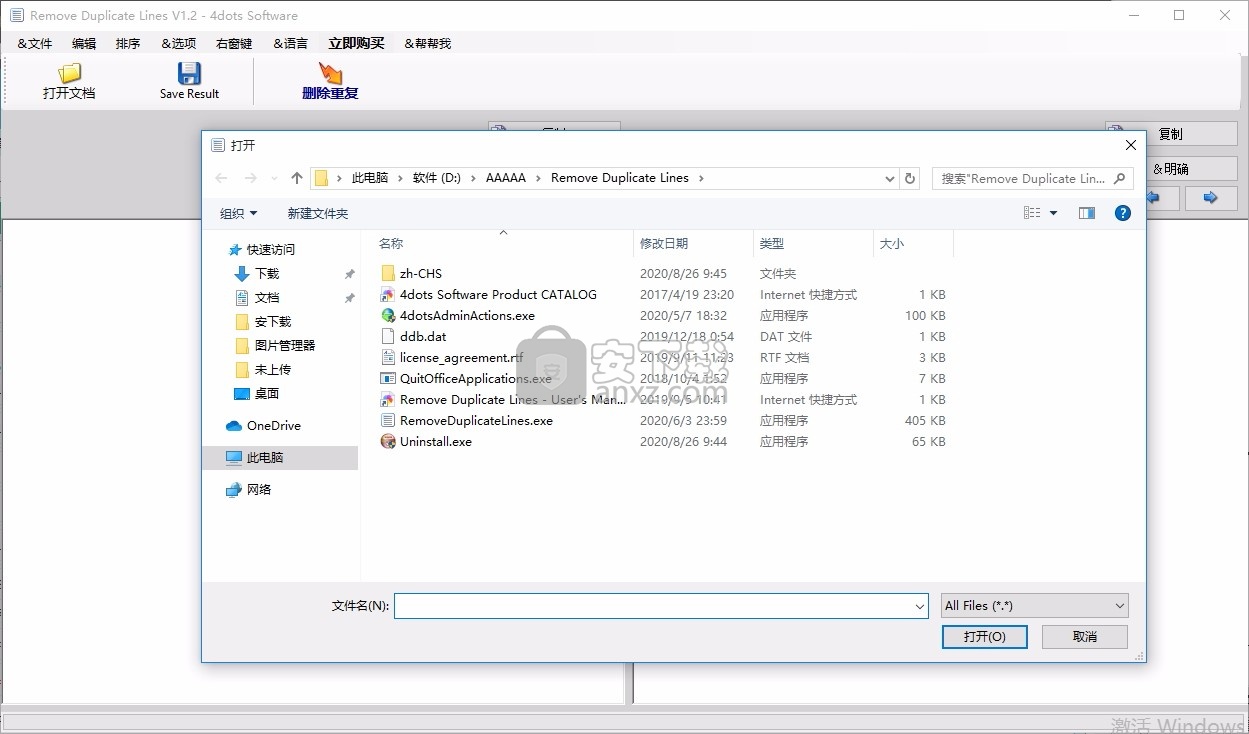The width and height of the screenshot is (1249, 734).
Task: Click the 删除重复 toolbar icon
Action: [x=330, y=73]
